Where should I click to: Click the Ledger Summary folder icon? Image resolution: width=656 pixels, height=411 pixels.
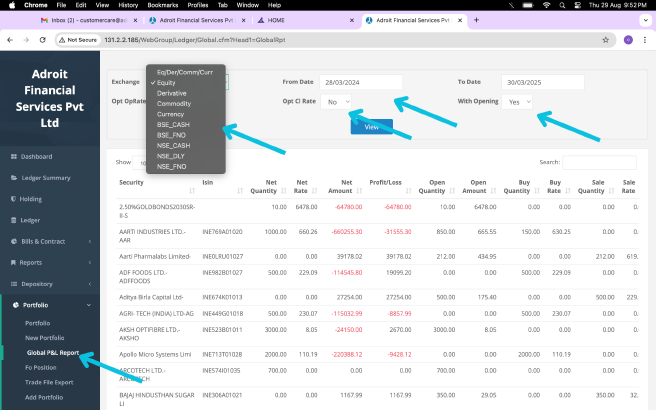point(13,177)
